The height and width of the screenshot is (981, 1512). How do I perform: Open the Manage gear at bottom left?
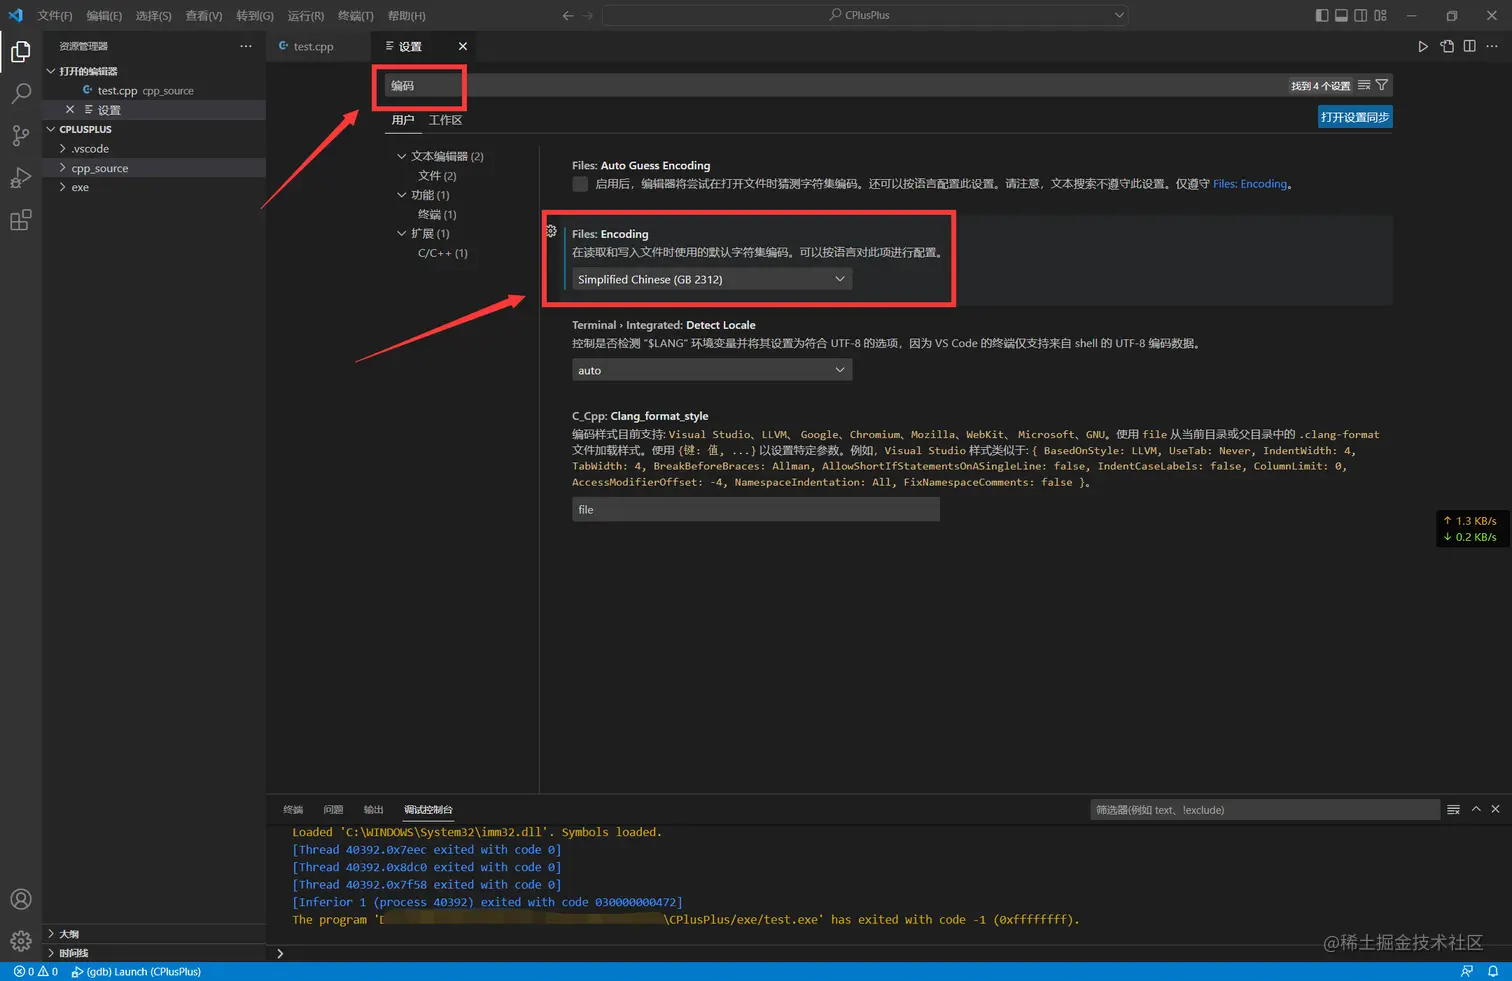pos(21,941)
